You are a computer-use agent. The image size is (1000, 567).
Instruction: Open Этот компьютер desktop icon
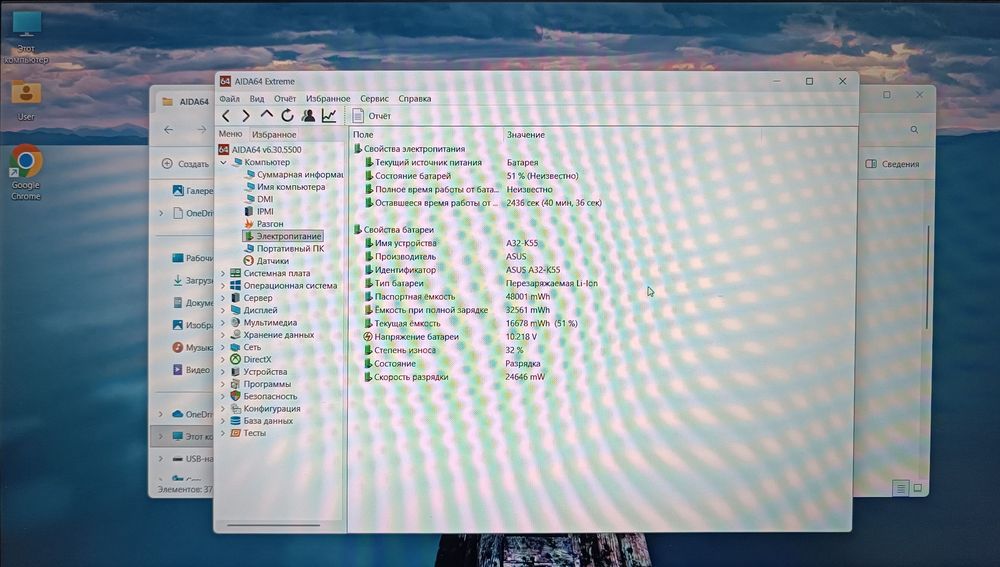(x=26, y=37)
